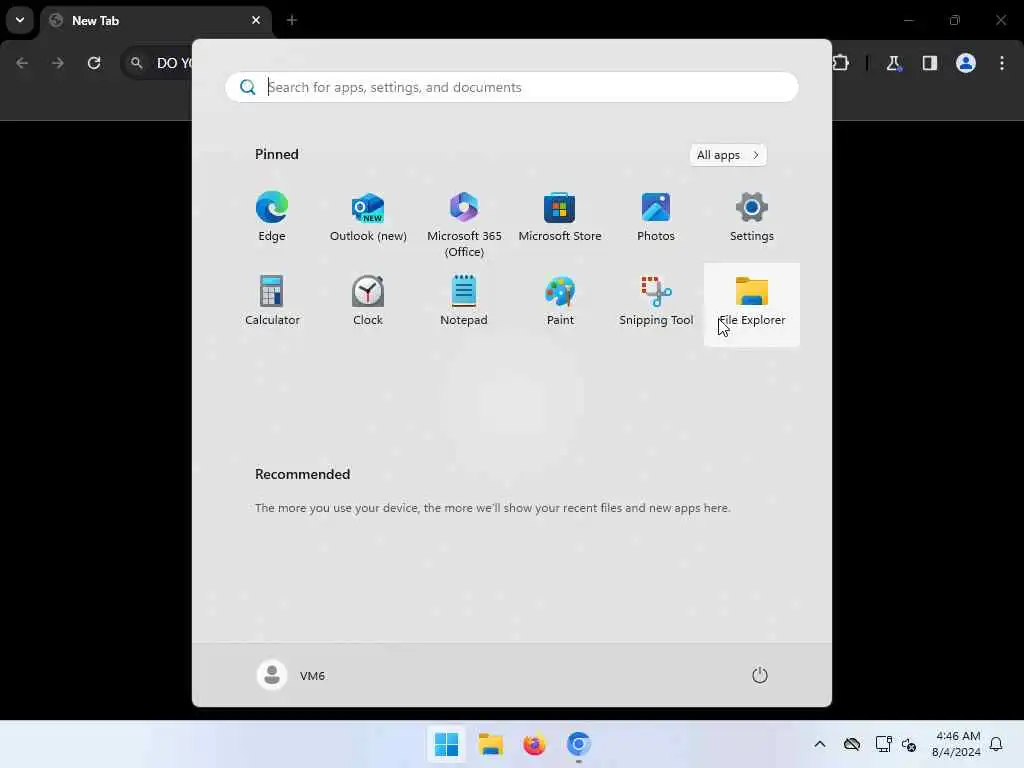The height and width of the screenshot is (768, 1024).
Task: Open File Explorer from the taskbar
Action: point(490,744)
